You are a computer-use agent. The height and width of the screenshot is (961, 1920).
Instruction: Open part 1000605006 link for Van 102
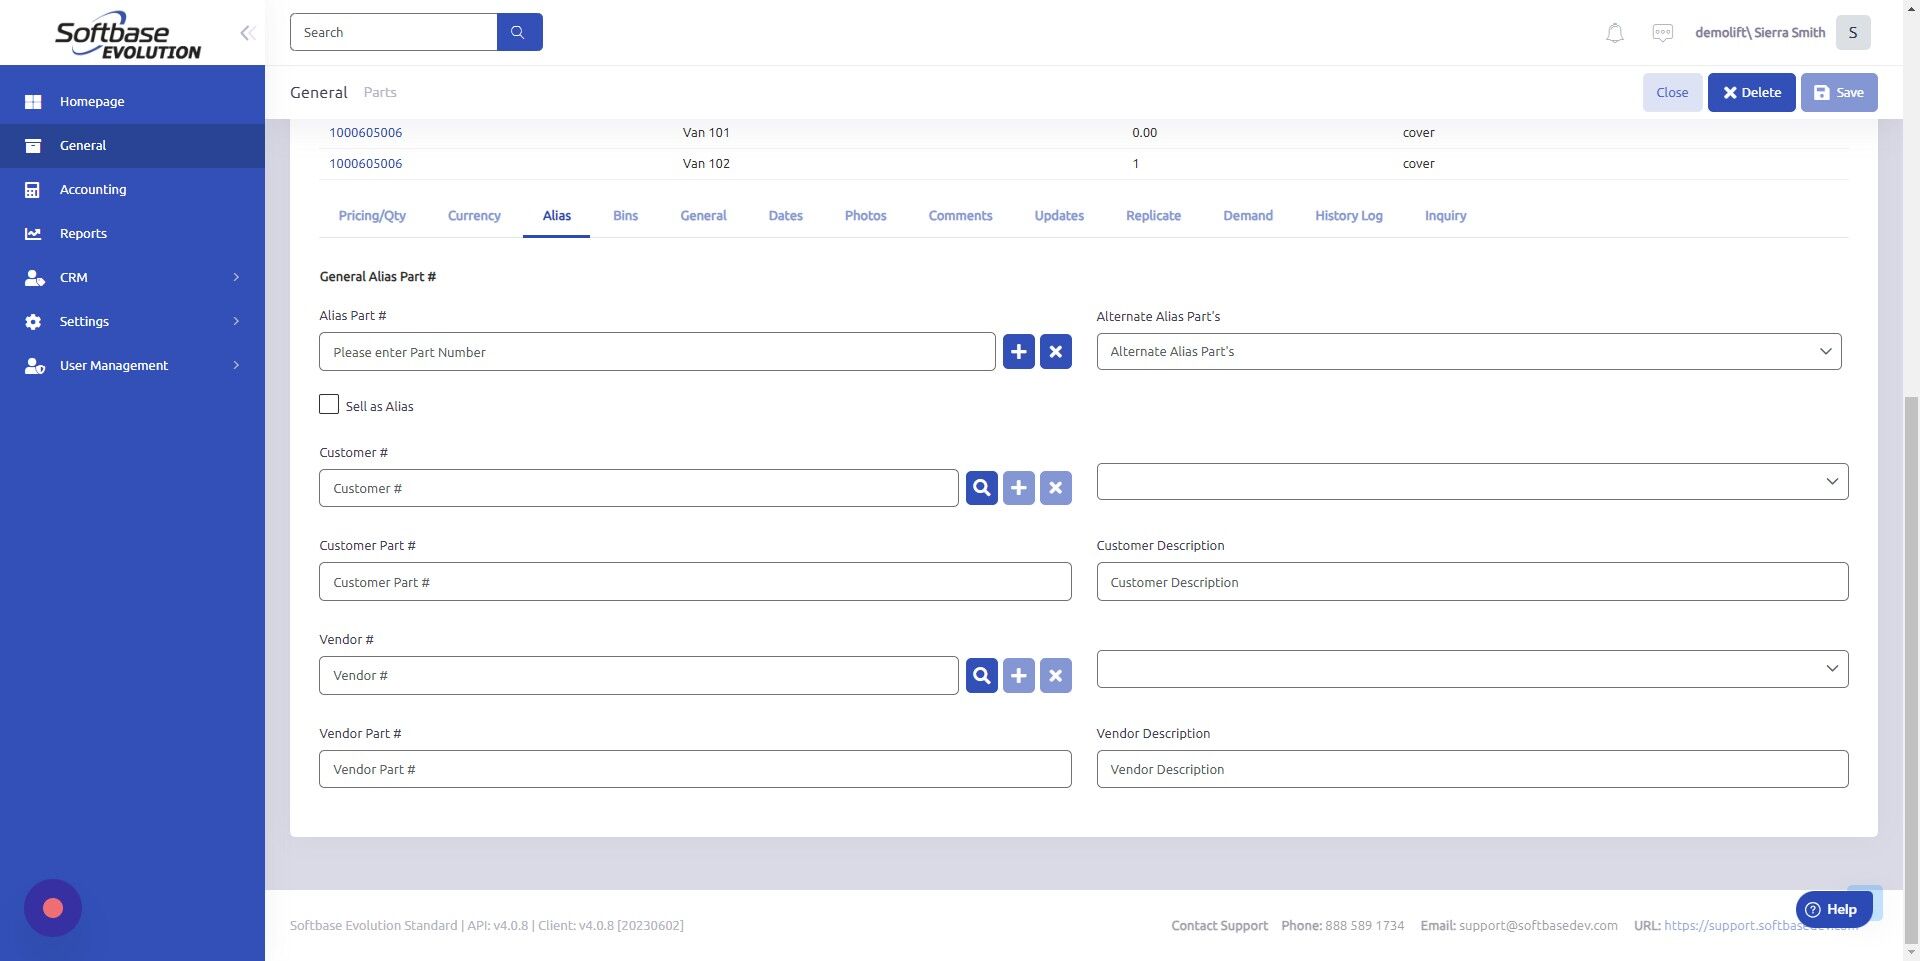coord(366,164)
